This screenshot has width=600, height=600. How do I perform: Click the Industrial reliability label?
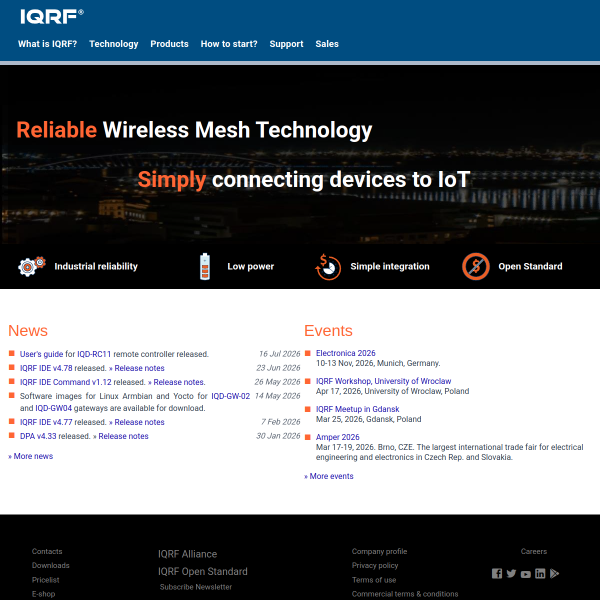(96, 266)
